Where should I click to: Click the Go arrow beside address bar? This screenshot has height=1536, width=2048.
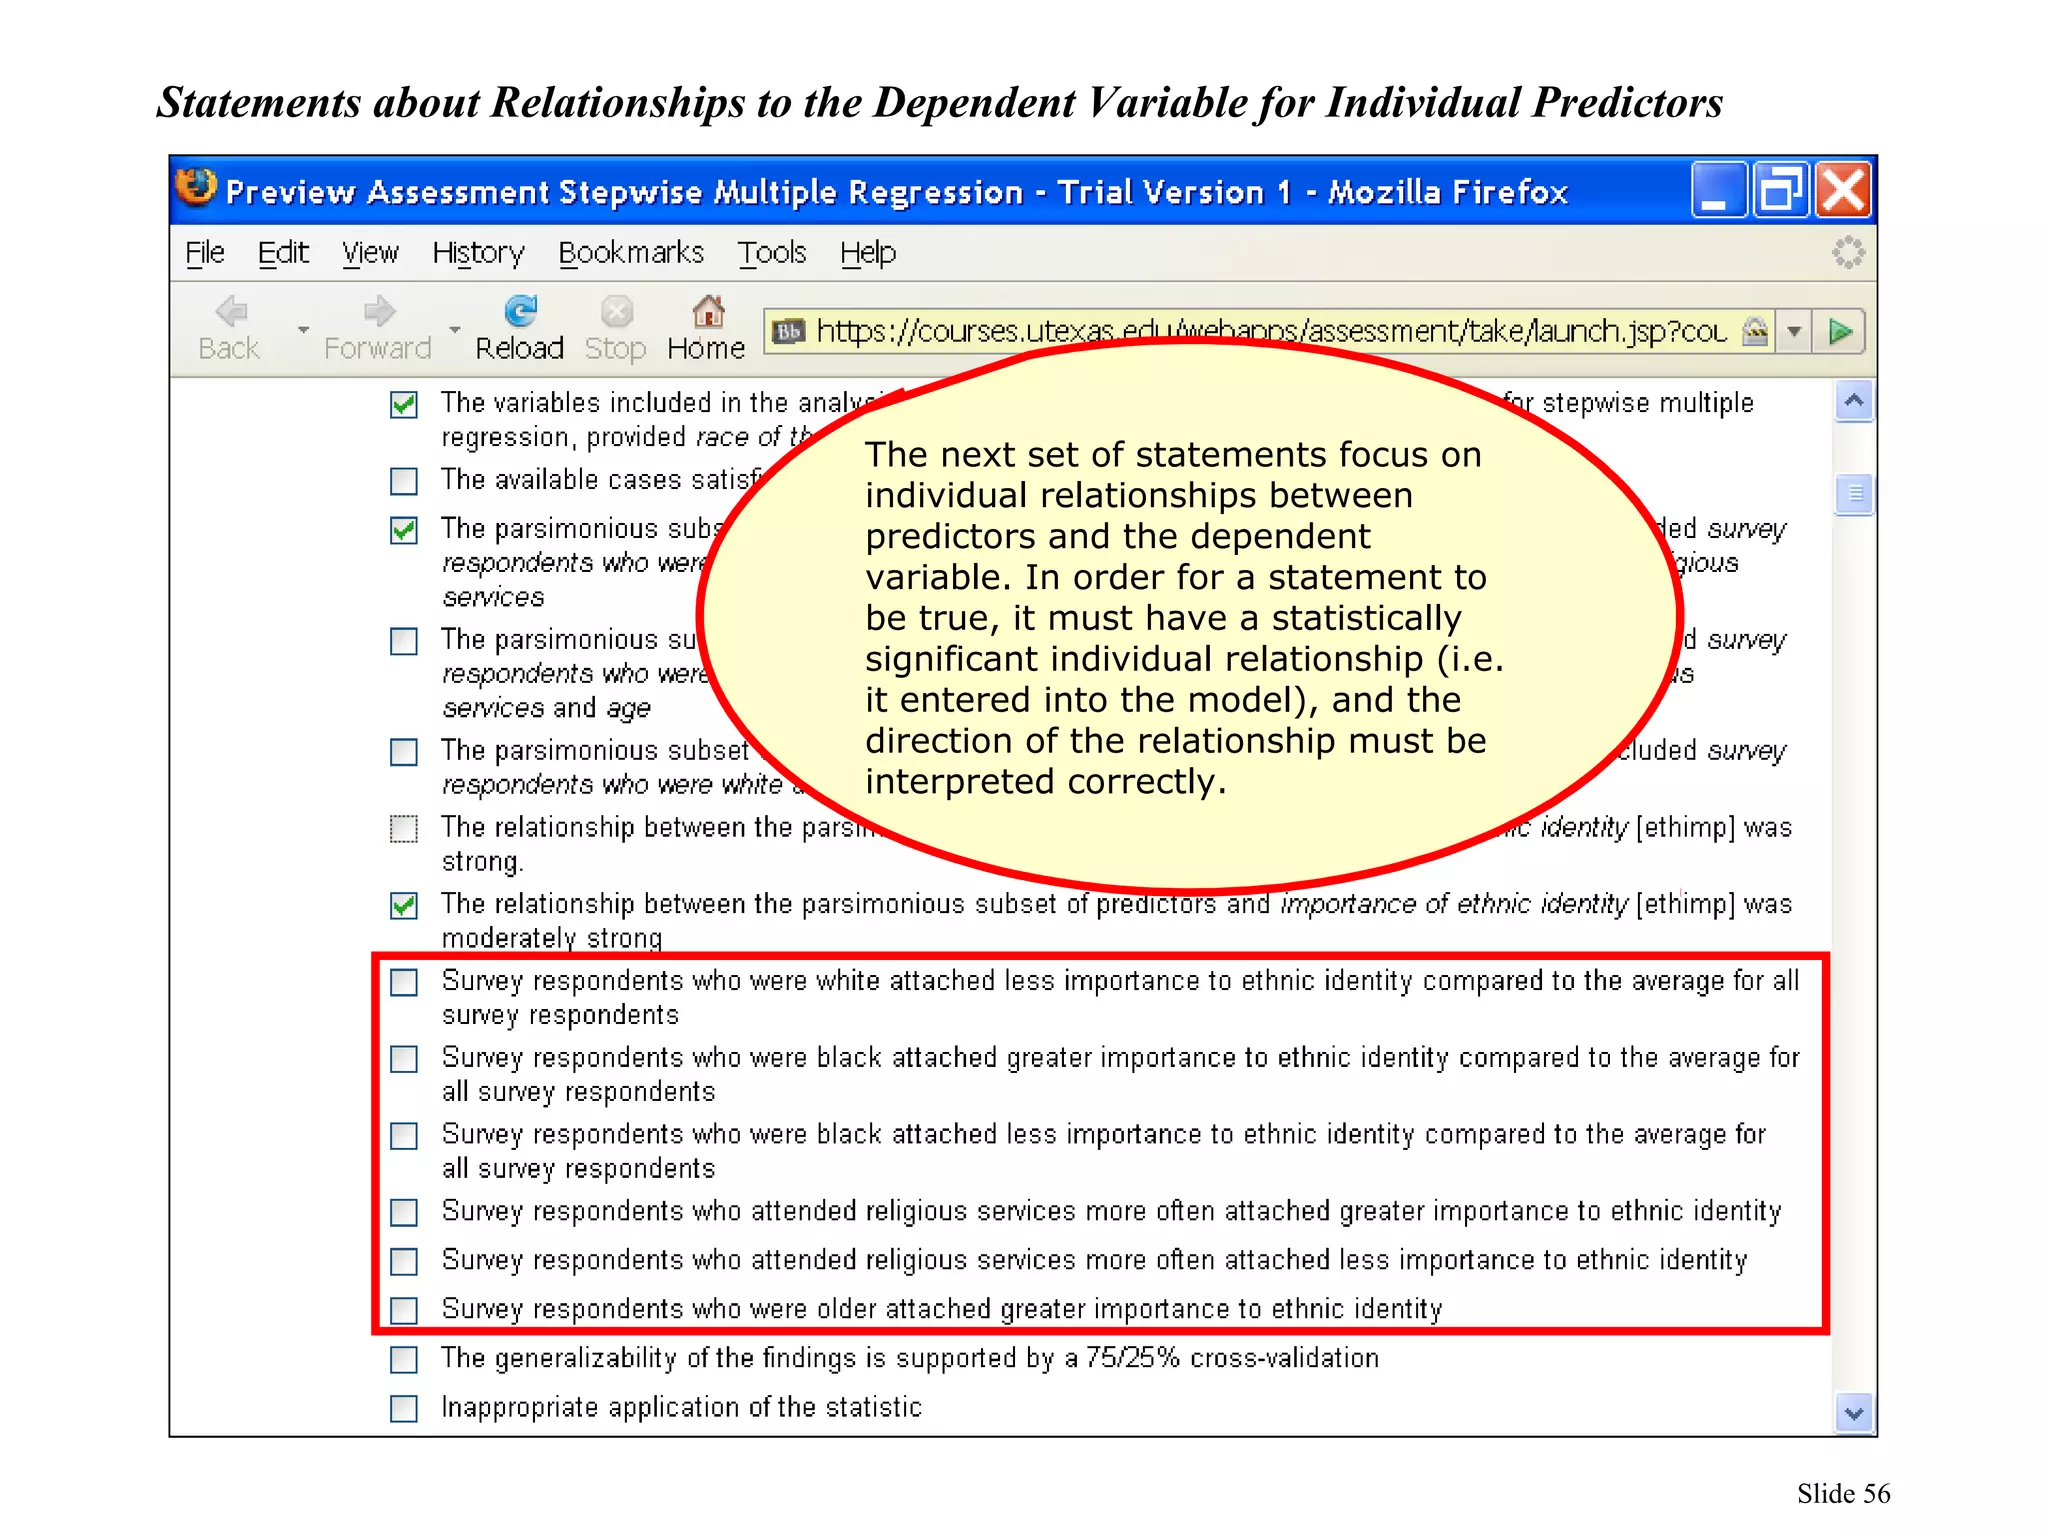pyautogui.click(x=1840, y=331)
